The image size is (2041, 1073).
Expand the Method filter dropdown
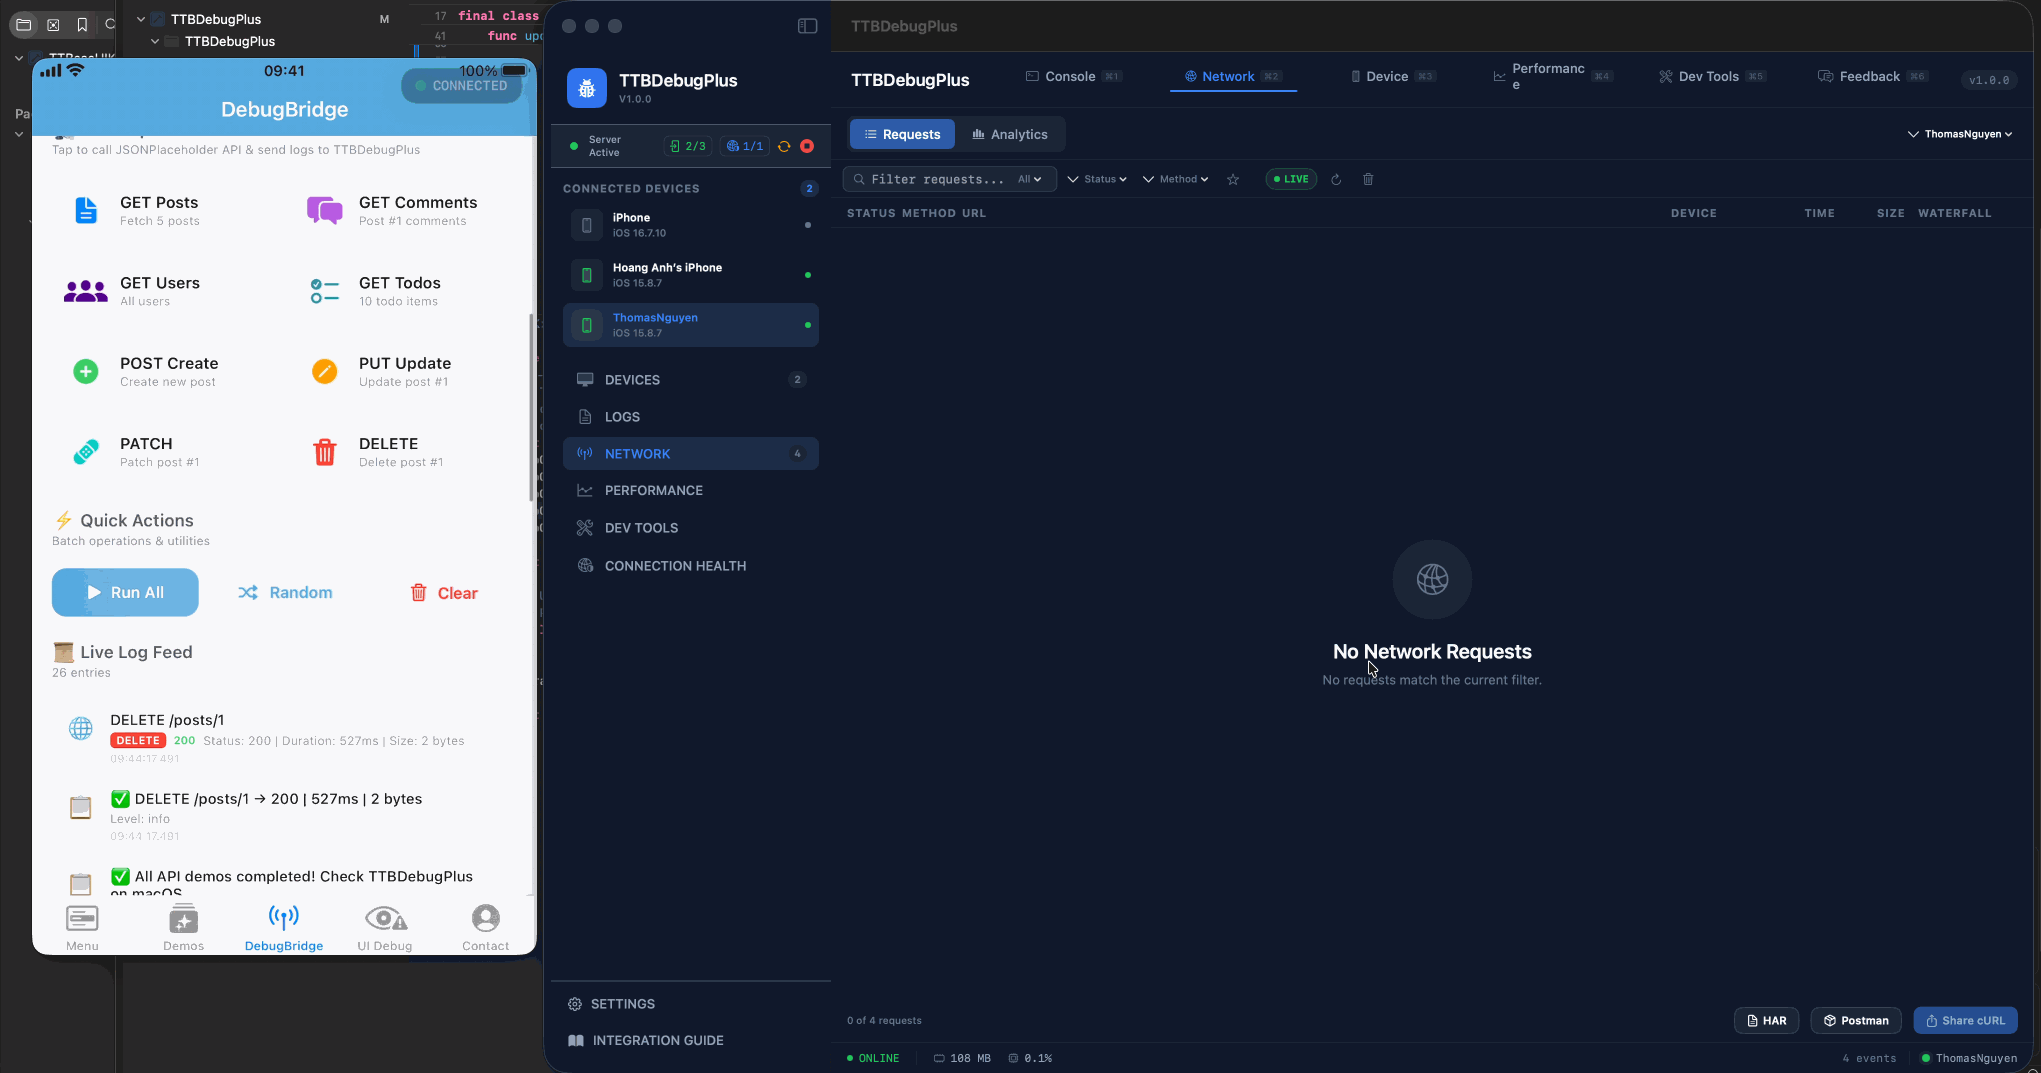1175,178
